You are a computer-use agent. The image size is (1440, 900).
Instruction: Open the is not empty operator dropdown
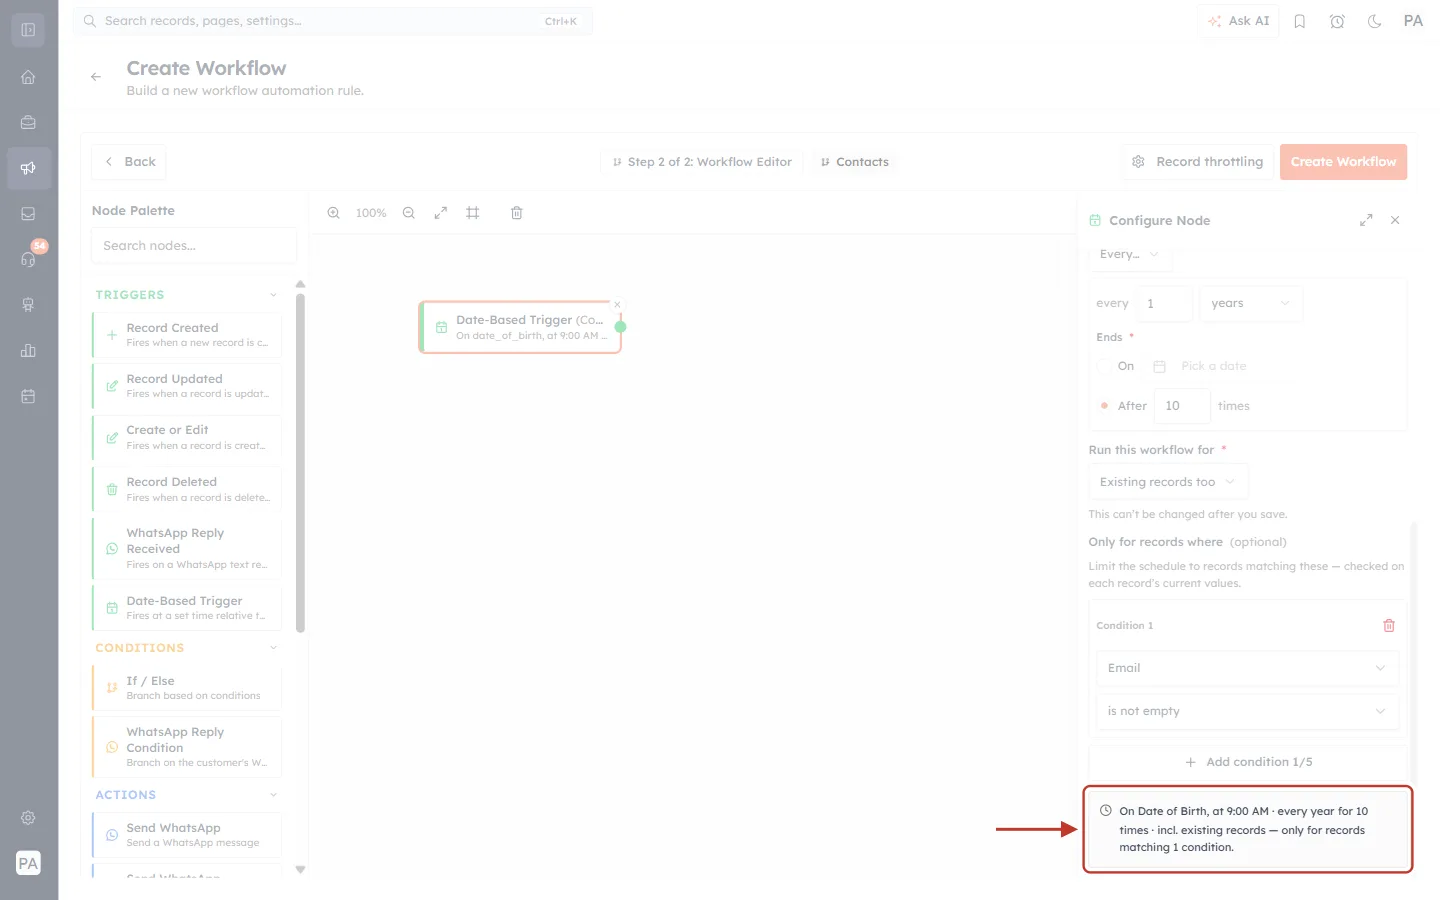(x=1247, y=711)
